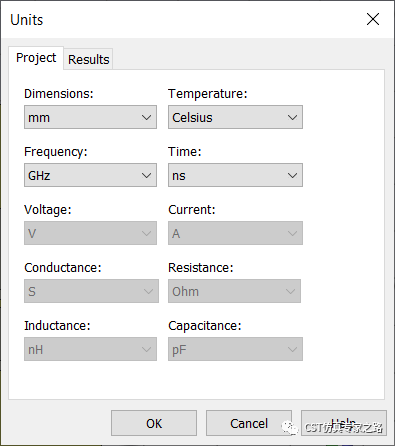Open the Dimensions unit dropdown
This screenshot has width=395, height=446.
(x=90, y=117)
